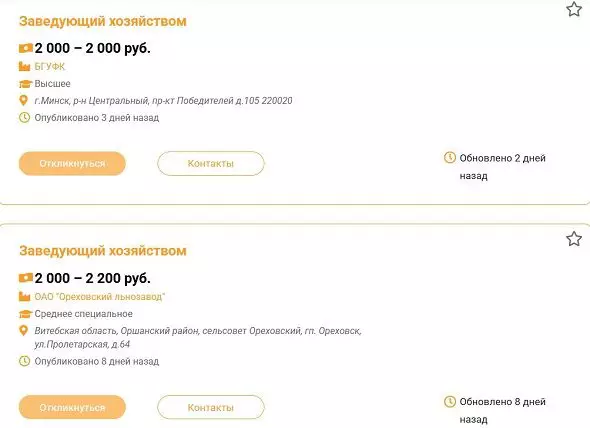The width and height of the screenshot is (590, 428).
Task: Click the graduation cap icon beside Высшее
Action: click(x=25, y=84)
